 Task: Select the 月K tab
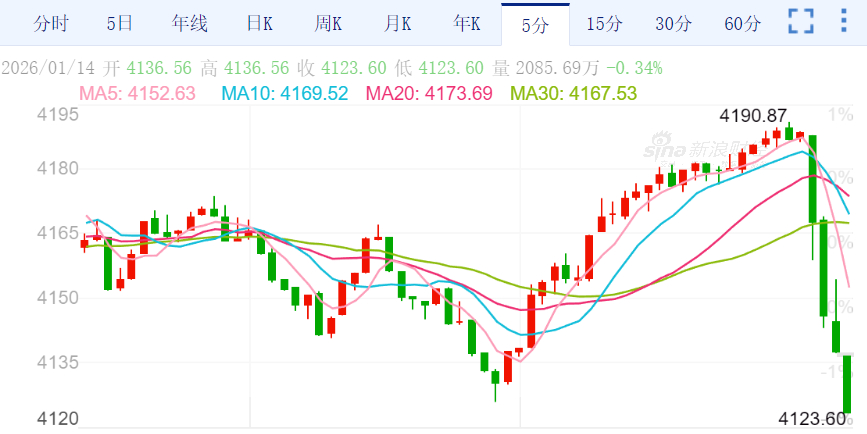point(398,24)
